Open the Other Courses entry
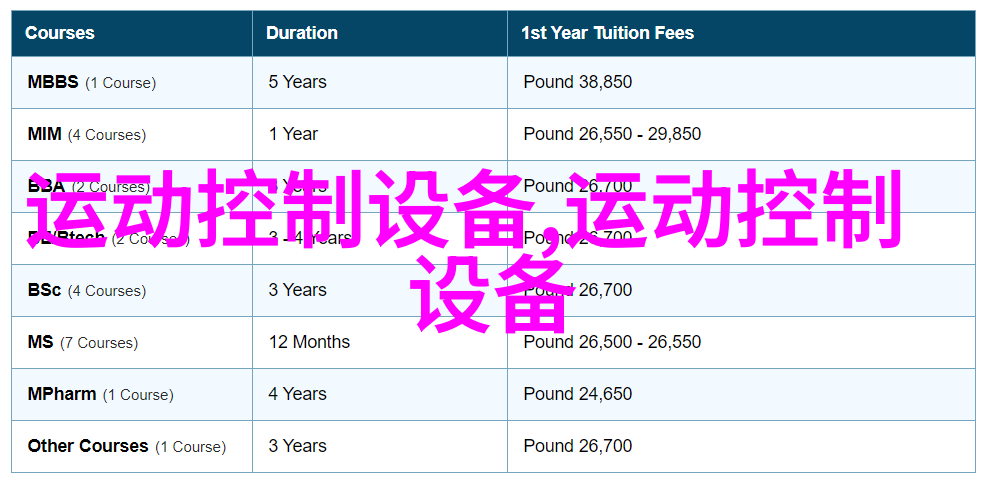This screenshot has width=984, height=483. coord(127,447)
